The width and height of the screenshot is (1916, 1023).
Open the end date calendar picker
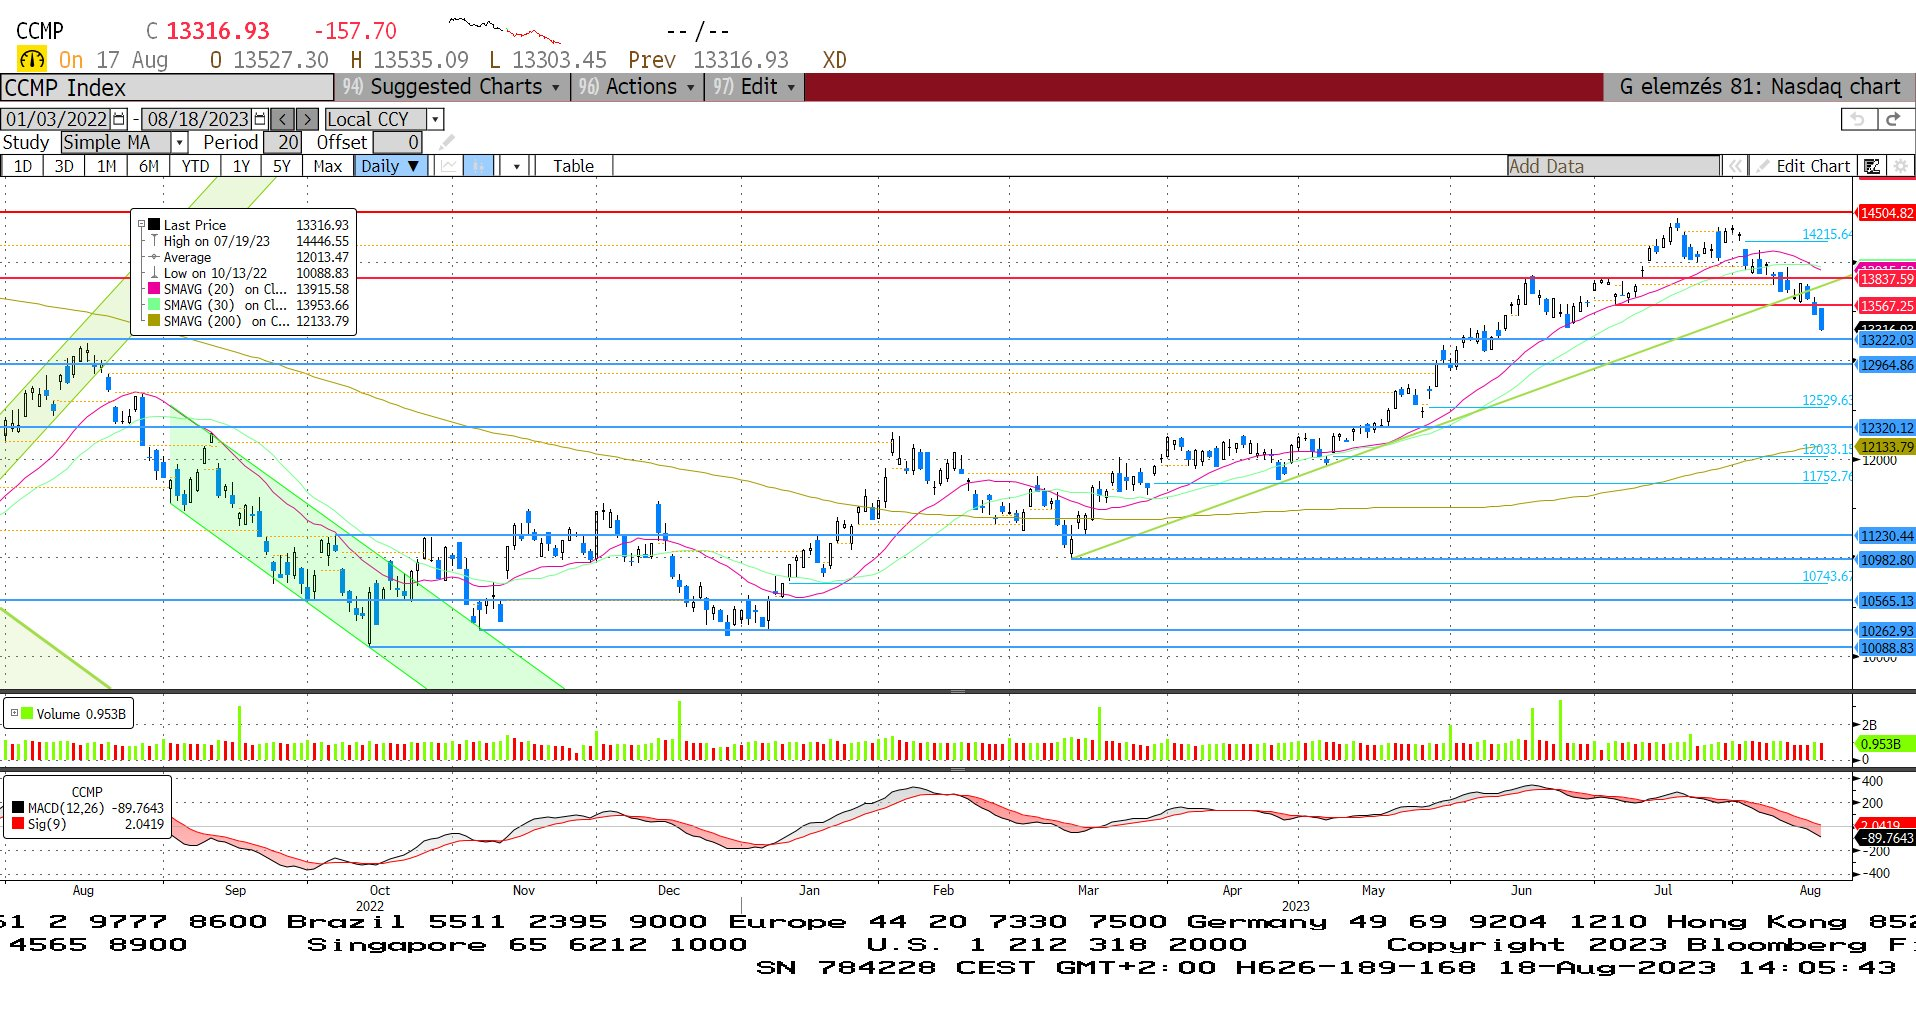pyautogui.click(x=260, y=119)
